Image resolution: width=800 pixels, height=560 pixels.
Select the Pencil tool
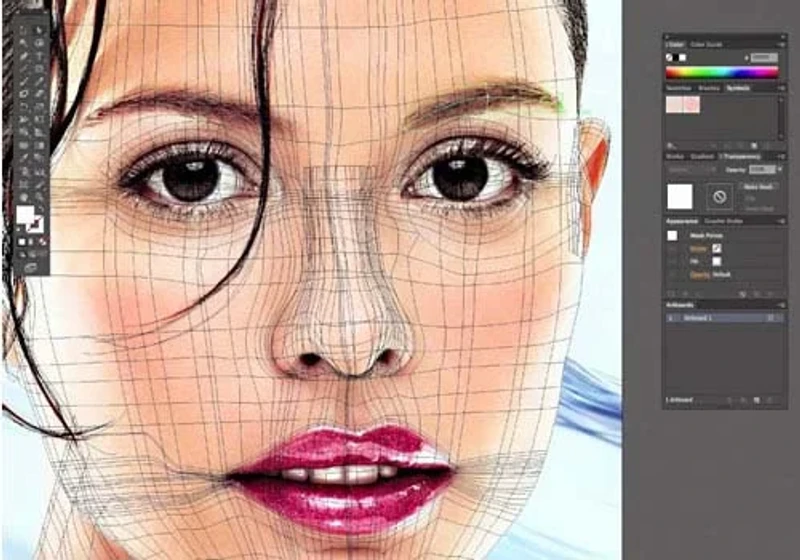tap(39, 81)
